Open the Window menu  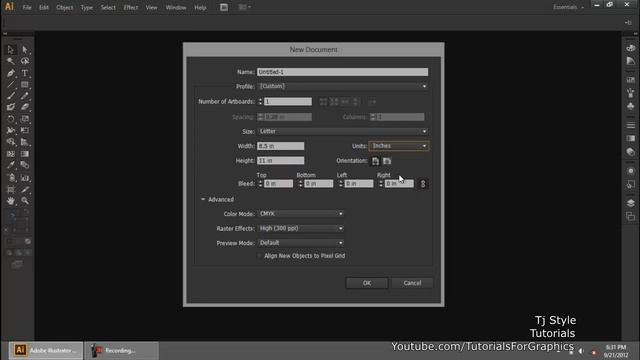pyautogui.click(x=176, y=7)
